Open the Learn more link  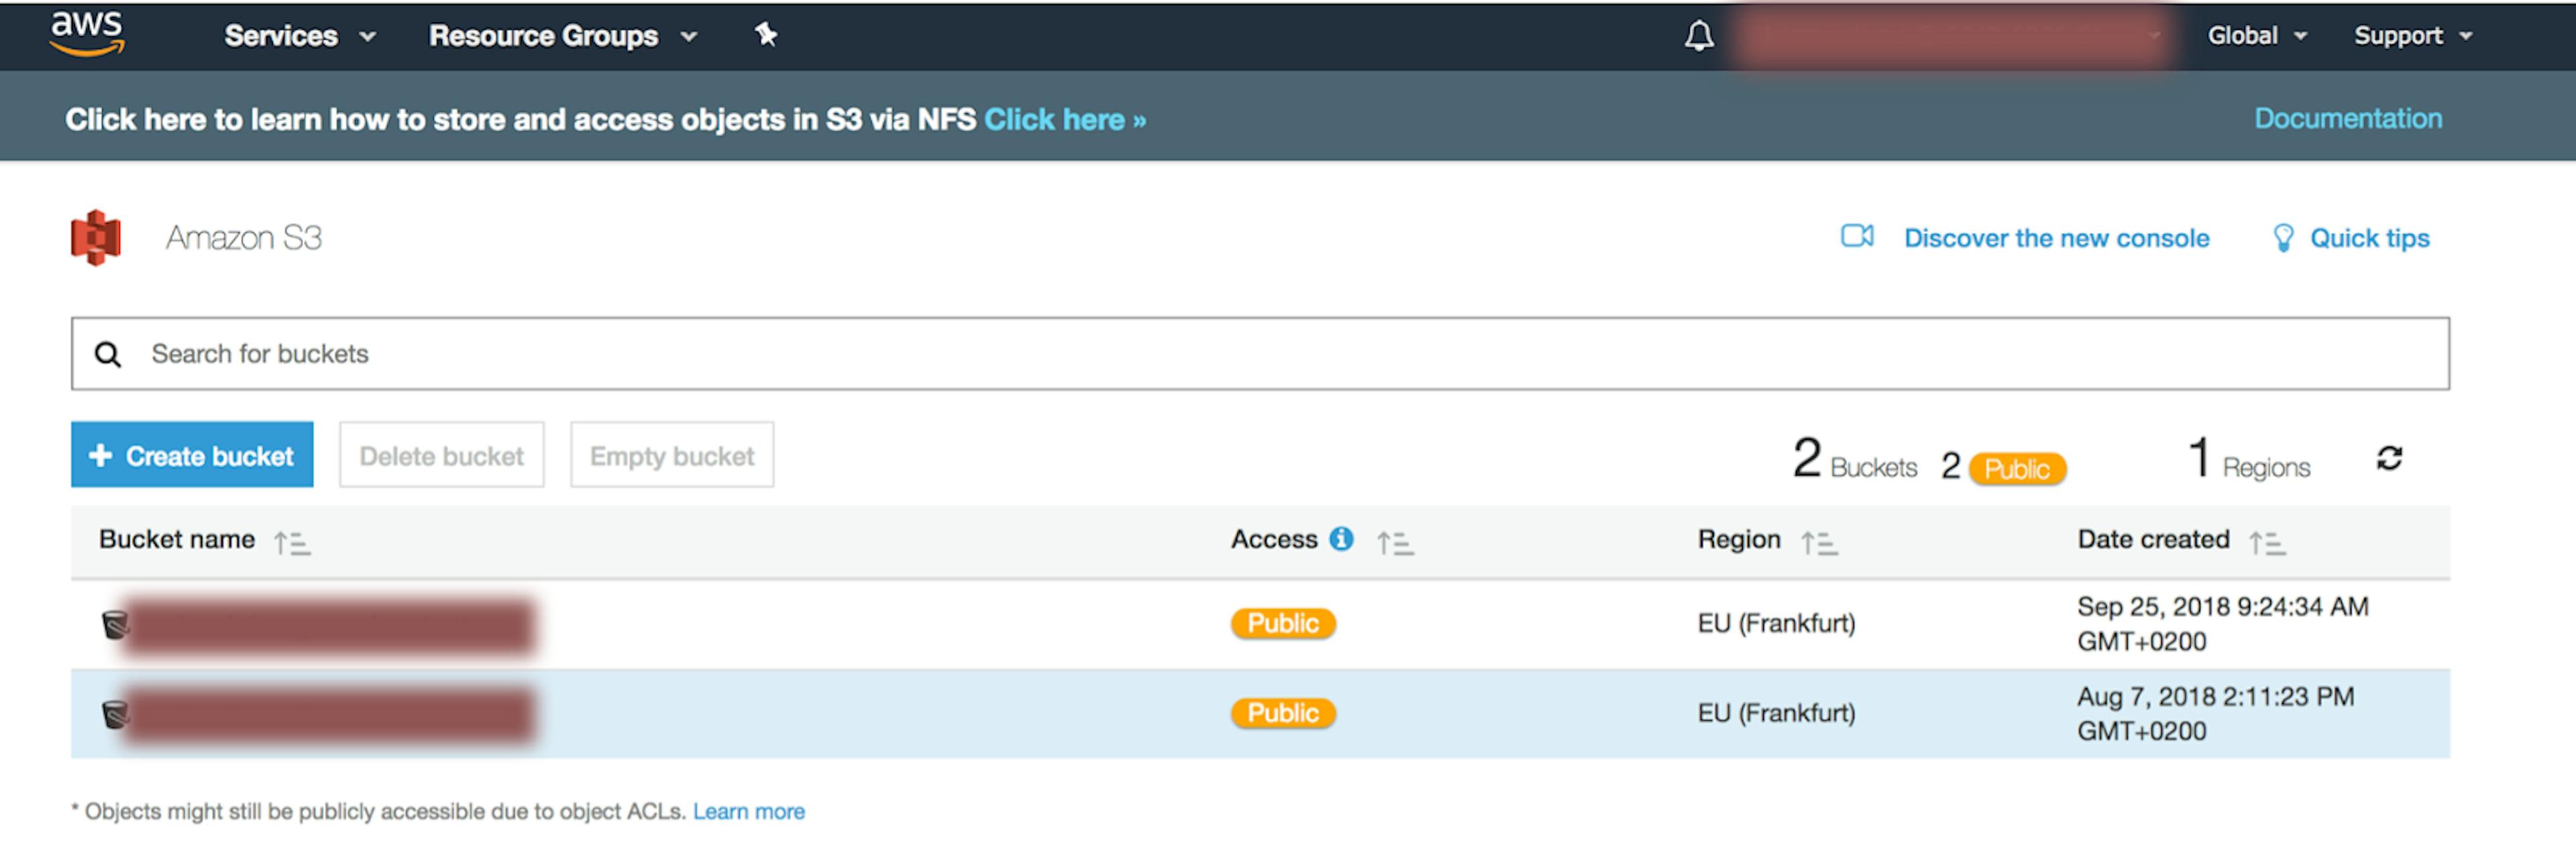tap(749, 812)
